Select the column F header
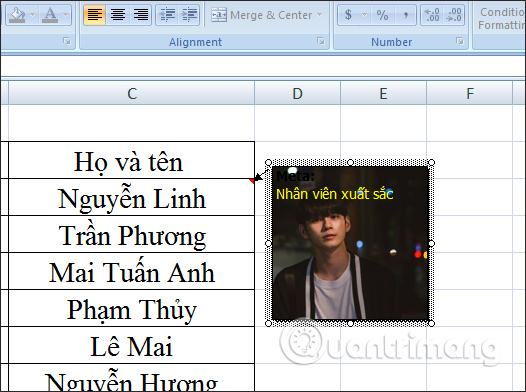This screenshot has height=392, width=526. coord(470,93)
